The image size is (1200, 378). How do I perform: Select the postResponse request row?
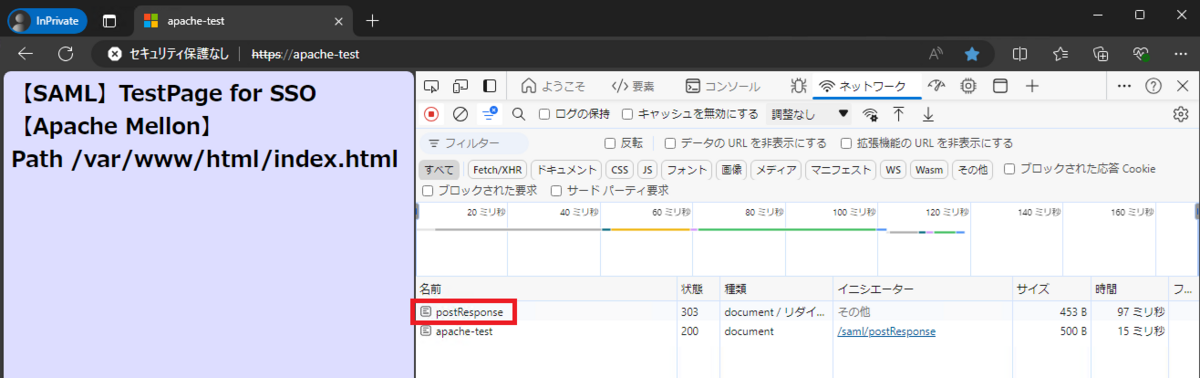(807, 312)
